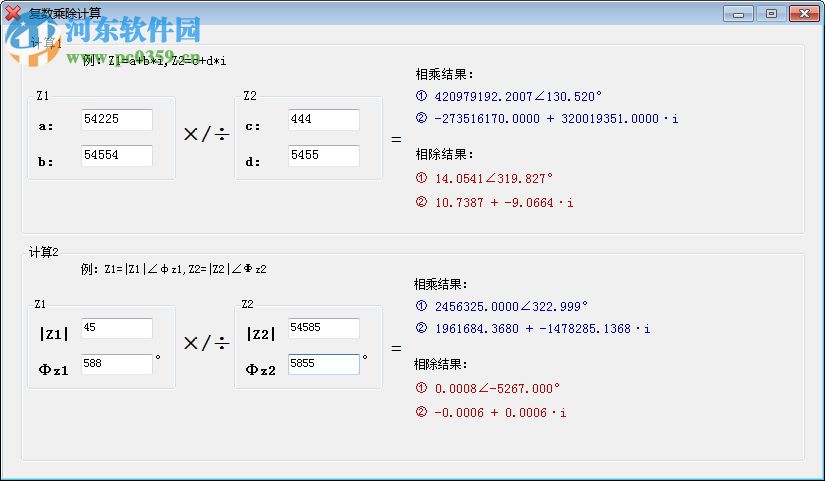Click the 相乘结果 label in 计算1

[x=445, y=74]
